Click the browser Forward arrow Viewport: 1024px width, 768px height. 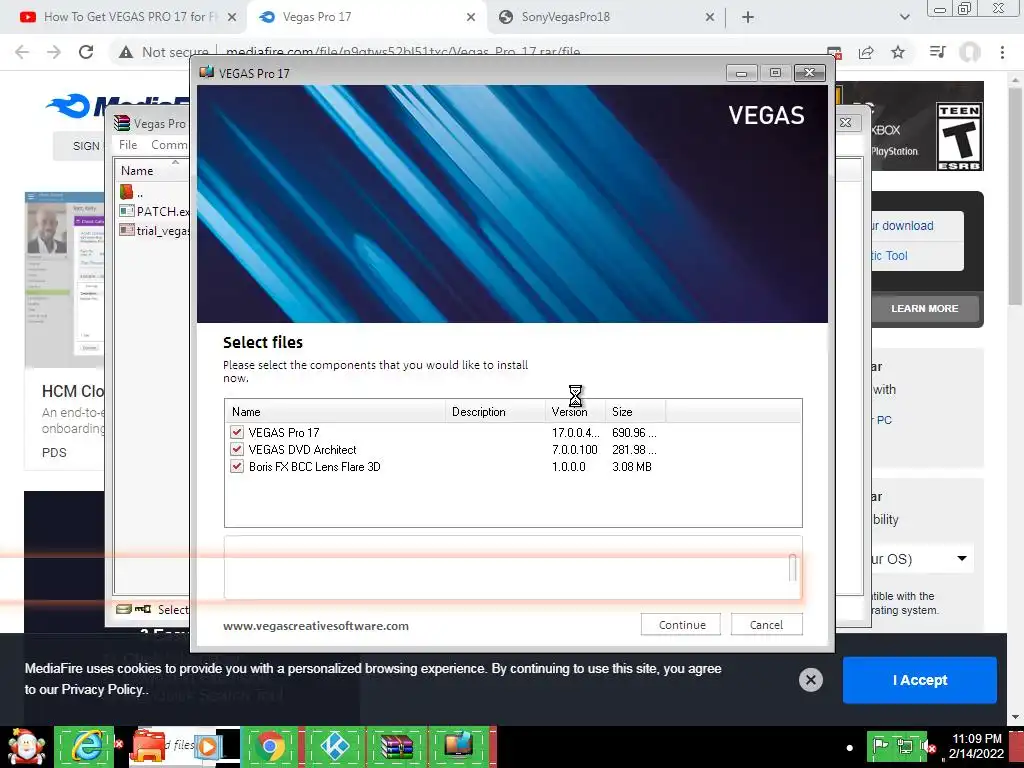tap(54, 52)
